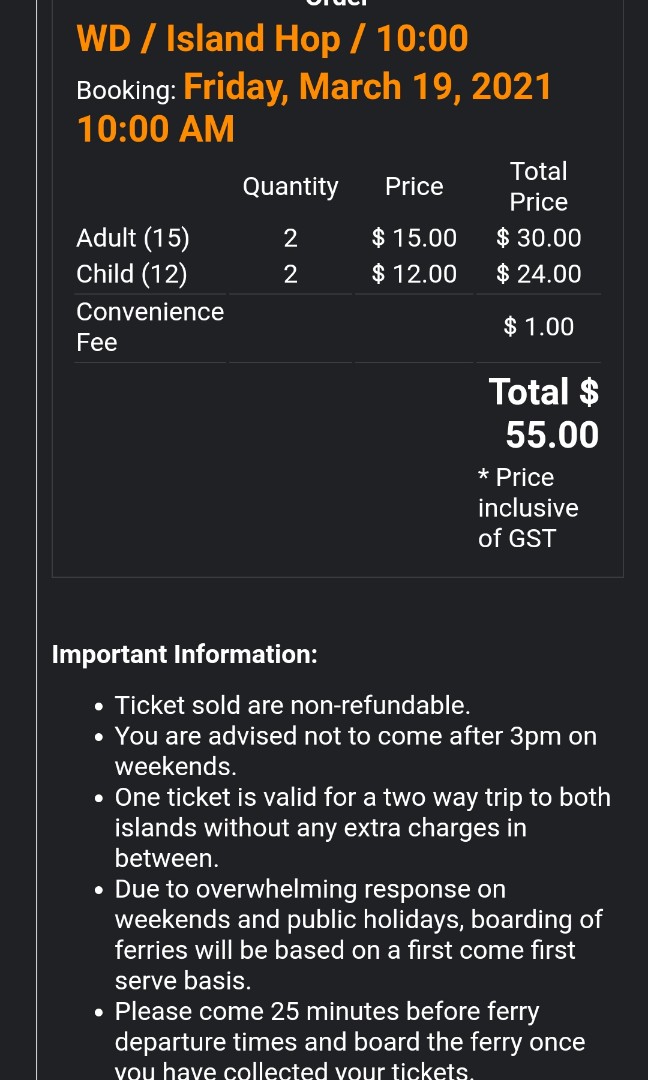Click the Convenience Fee label
Image resolution: width=648 pixels, height=1080 pixels.
click(150, 327)
